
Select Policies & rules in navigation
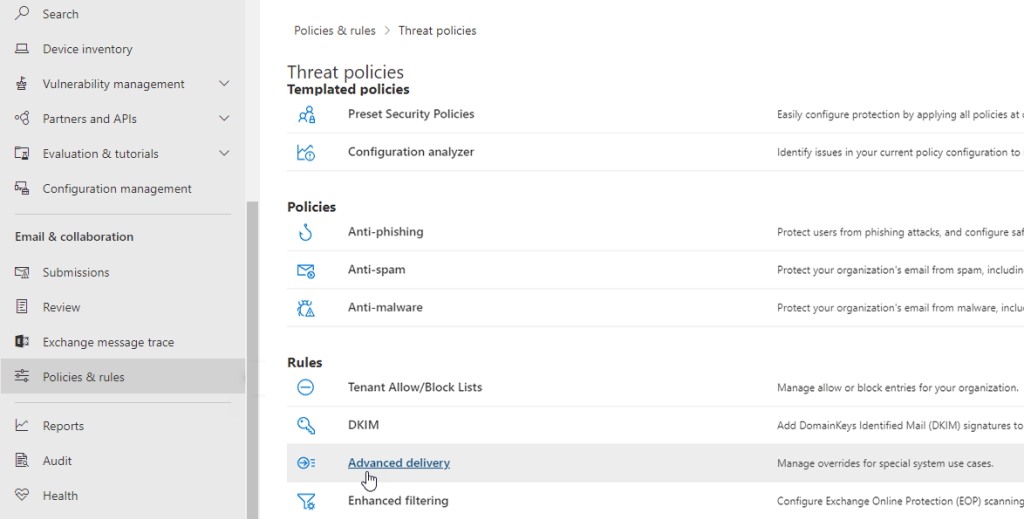83,377
